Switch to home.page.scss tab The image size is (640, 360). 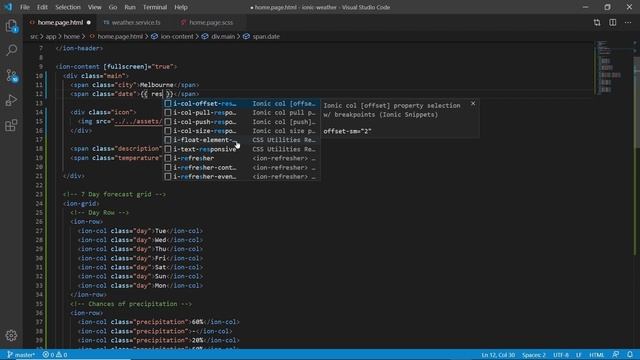click(211, 22)
